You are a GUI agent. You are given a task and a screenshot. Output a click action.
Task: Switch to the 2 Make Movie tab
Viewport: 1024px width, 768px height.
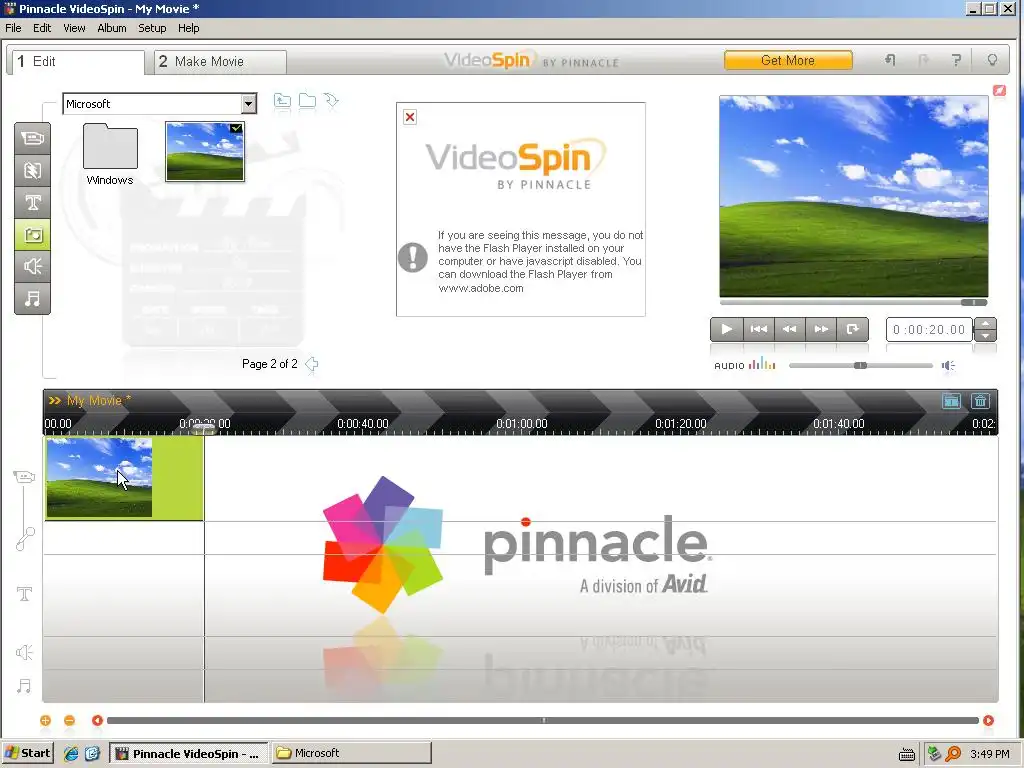[x=220, y=61]
